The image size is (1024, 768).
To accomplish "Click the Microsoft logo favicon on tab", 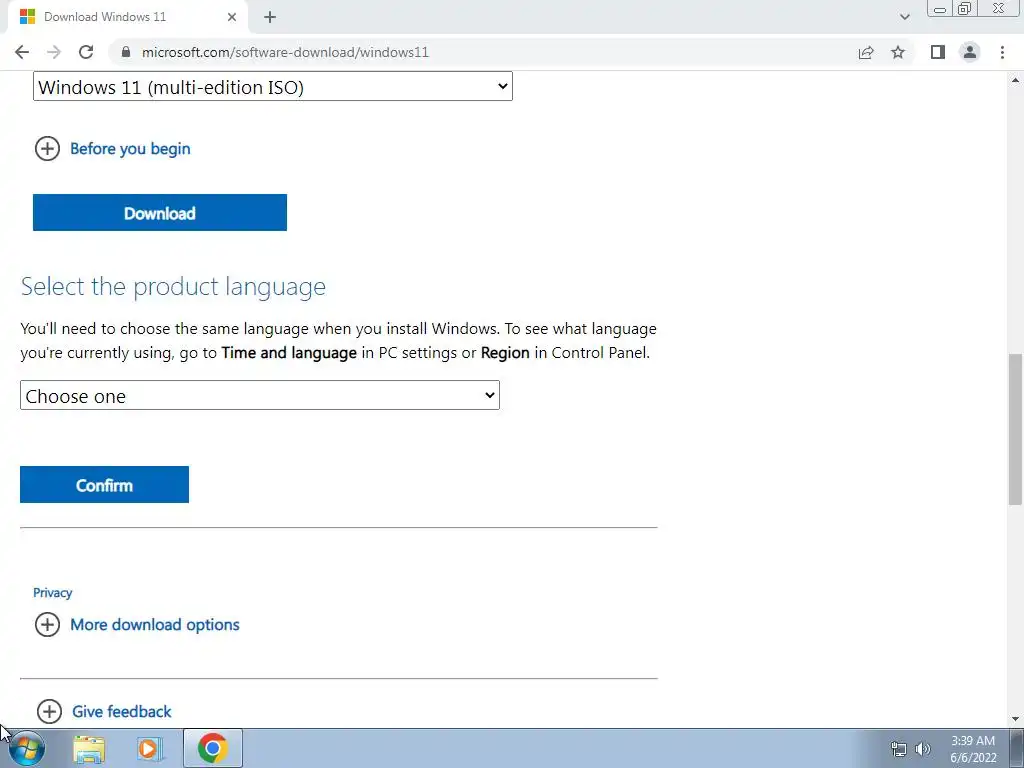I will pos(27,17).
